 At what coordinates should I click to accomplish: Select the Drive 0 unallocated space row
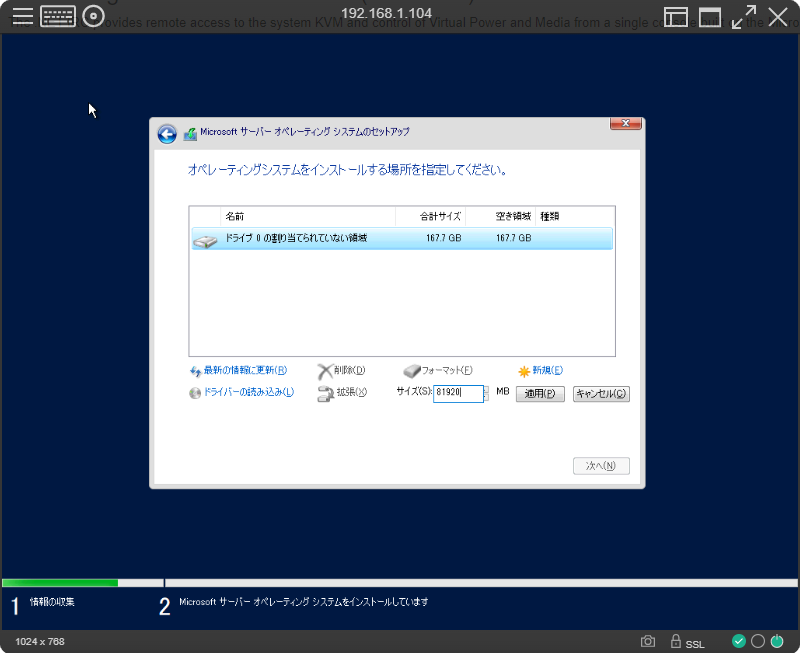(402, 238)
